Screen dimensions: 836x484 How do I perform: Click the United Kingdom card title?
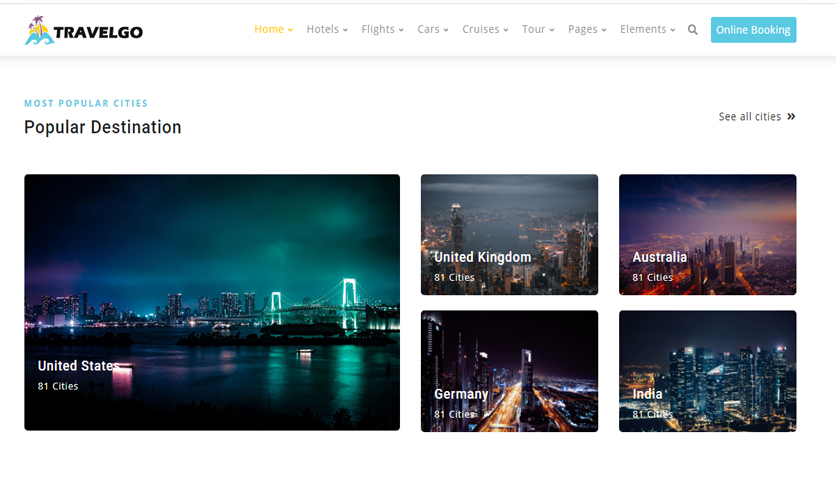coord(483,257)
